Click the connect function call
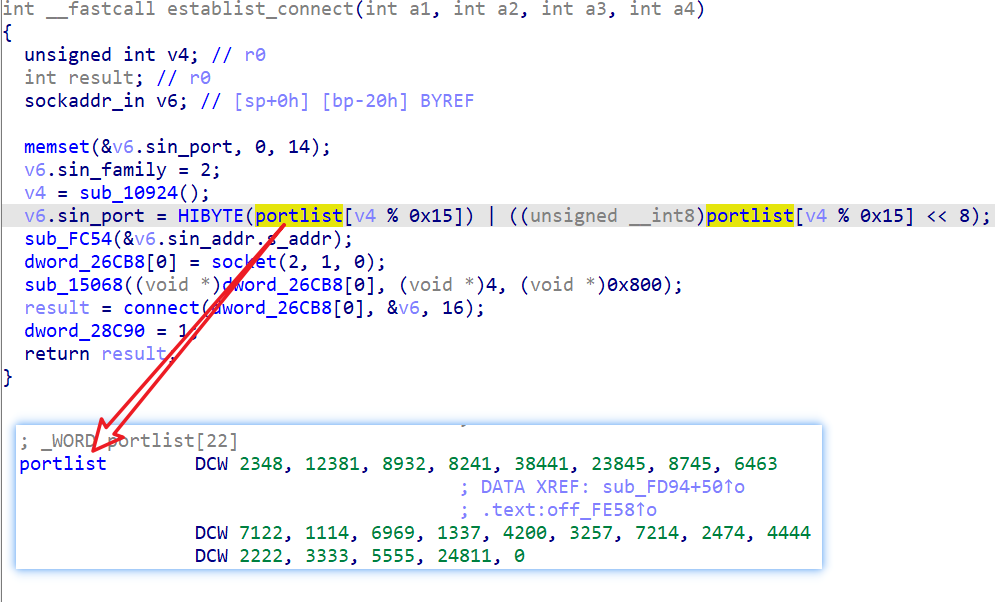This screenshot has width=995, height=602. 161,308
